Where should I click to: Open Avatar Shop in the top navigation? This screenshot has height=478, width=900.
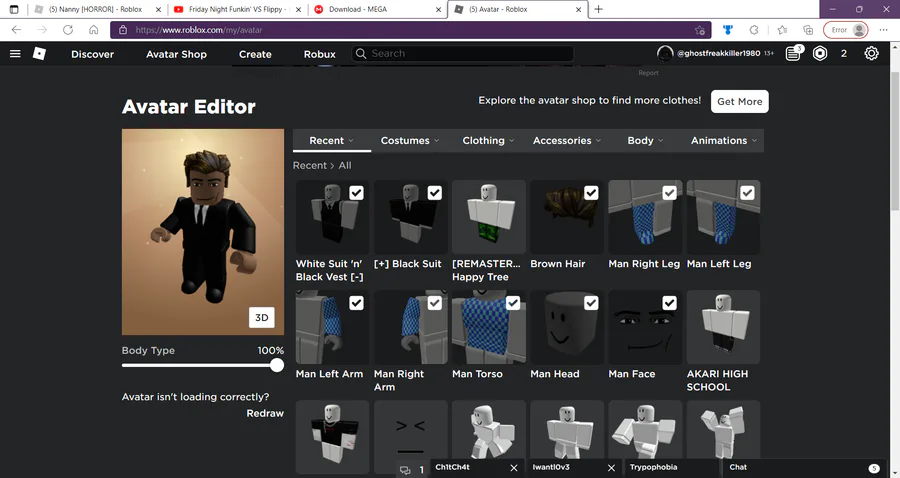point(176,54)
